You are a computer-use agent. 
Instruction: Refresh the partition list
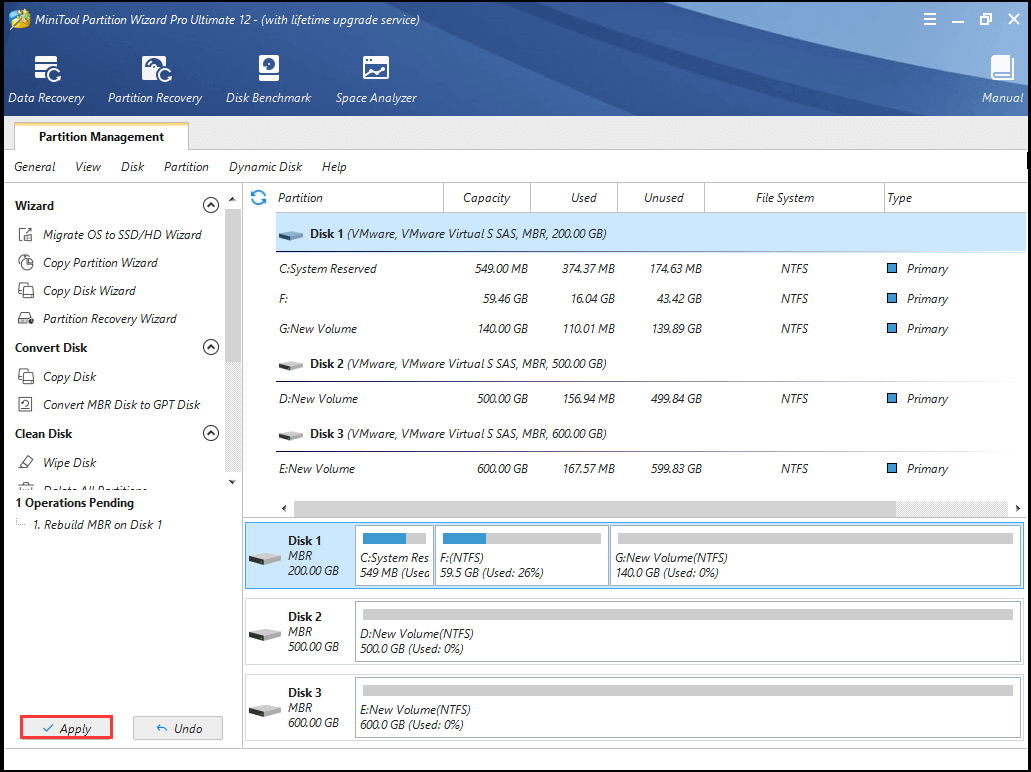(258, 197)
